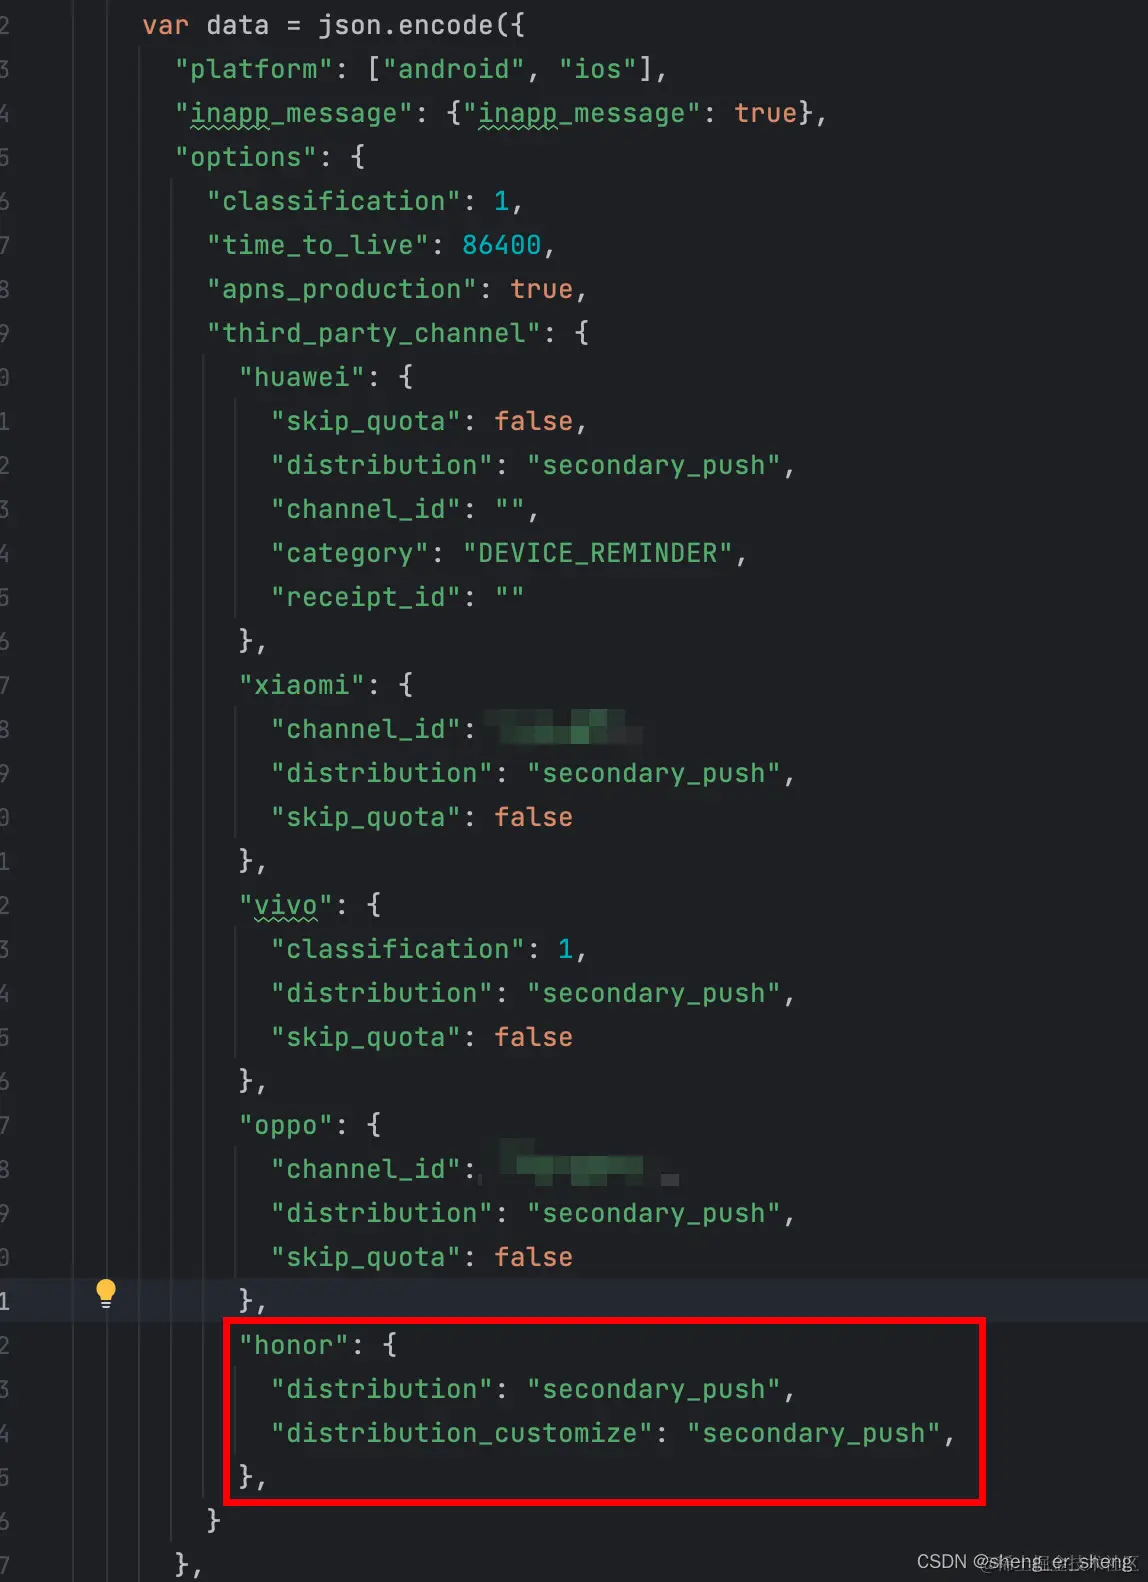The height and width of the screenshot is (1582, 1148).
Task: Click the "distribution_customize" key
Action: point(462,1433)
